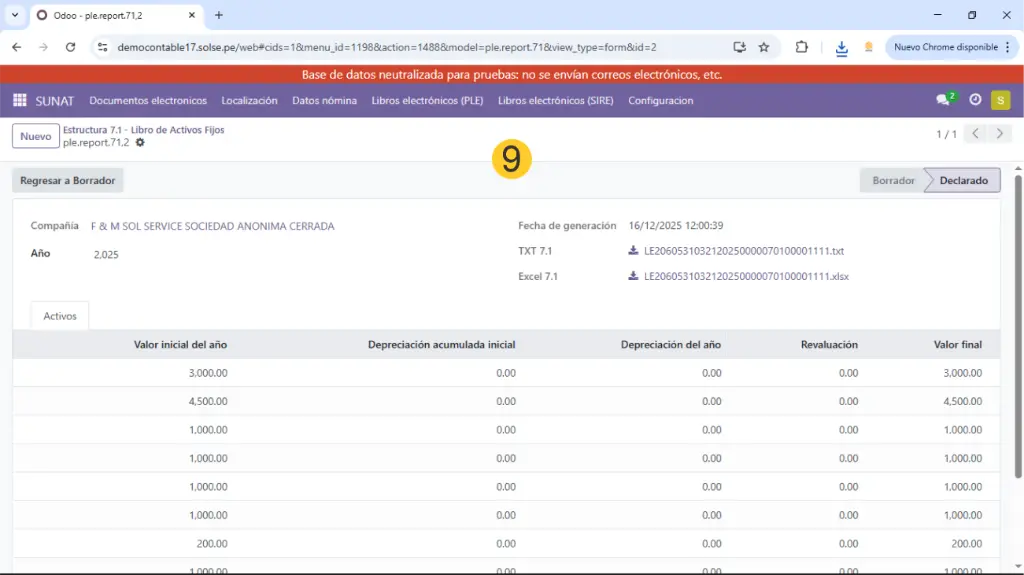Click the Borrador status stage
Viewport: 1024px width, 575px height.
point(892,181)
